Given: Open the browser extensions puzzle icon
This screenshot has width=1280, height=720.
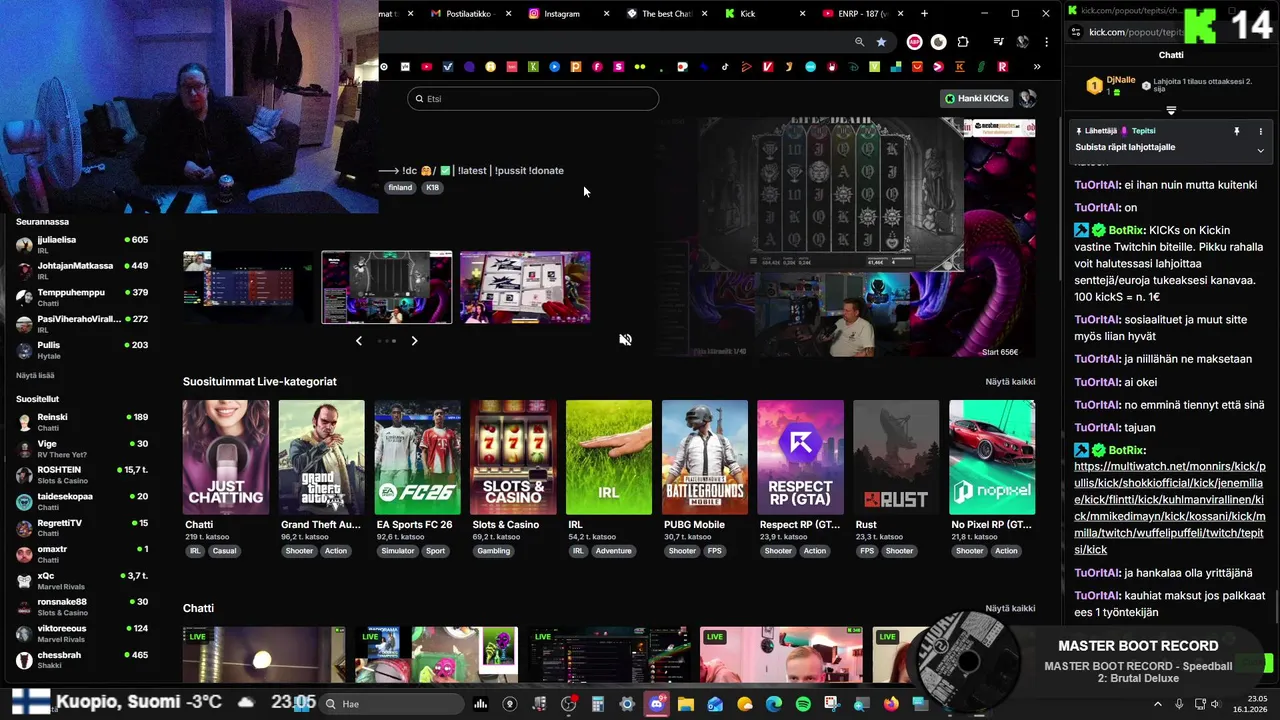Looking at the screenshot, I should (963, 42).
